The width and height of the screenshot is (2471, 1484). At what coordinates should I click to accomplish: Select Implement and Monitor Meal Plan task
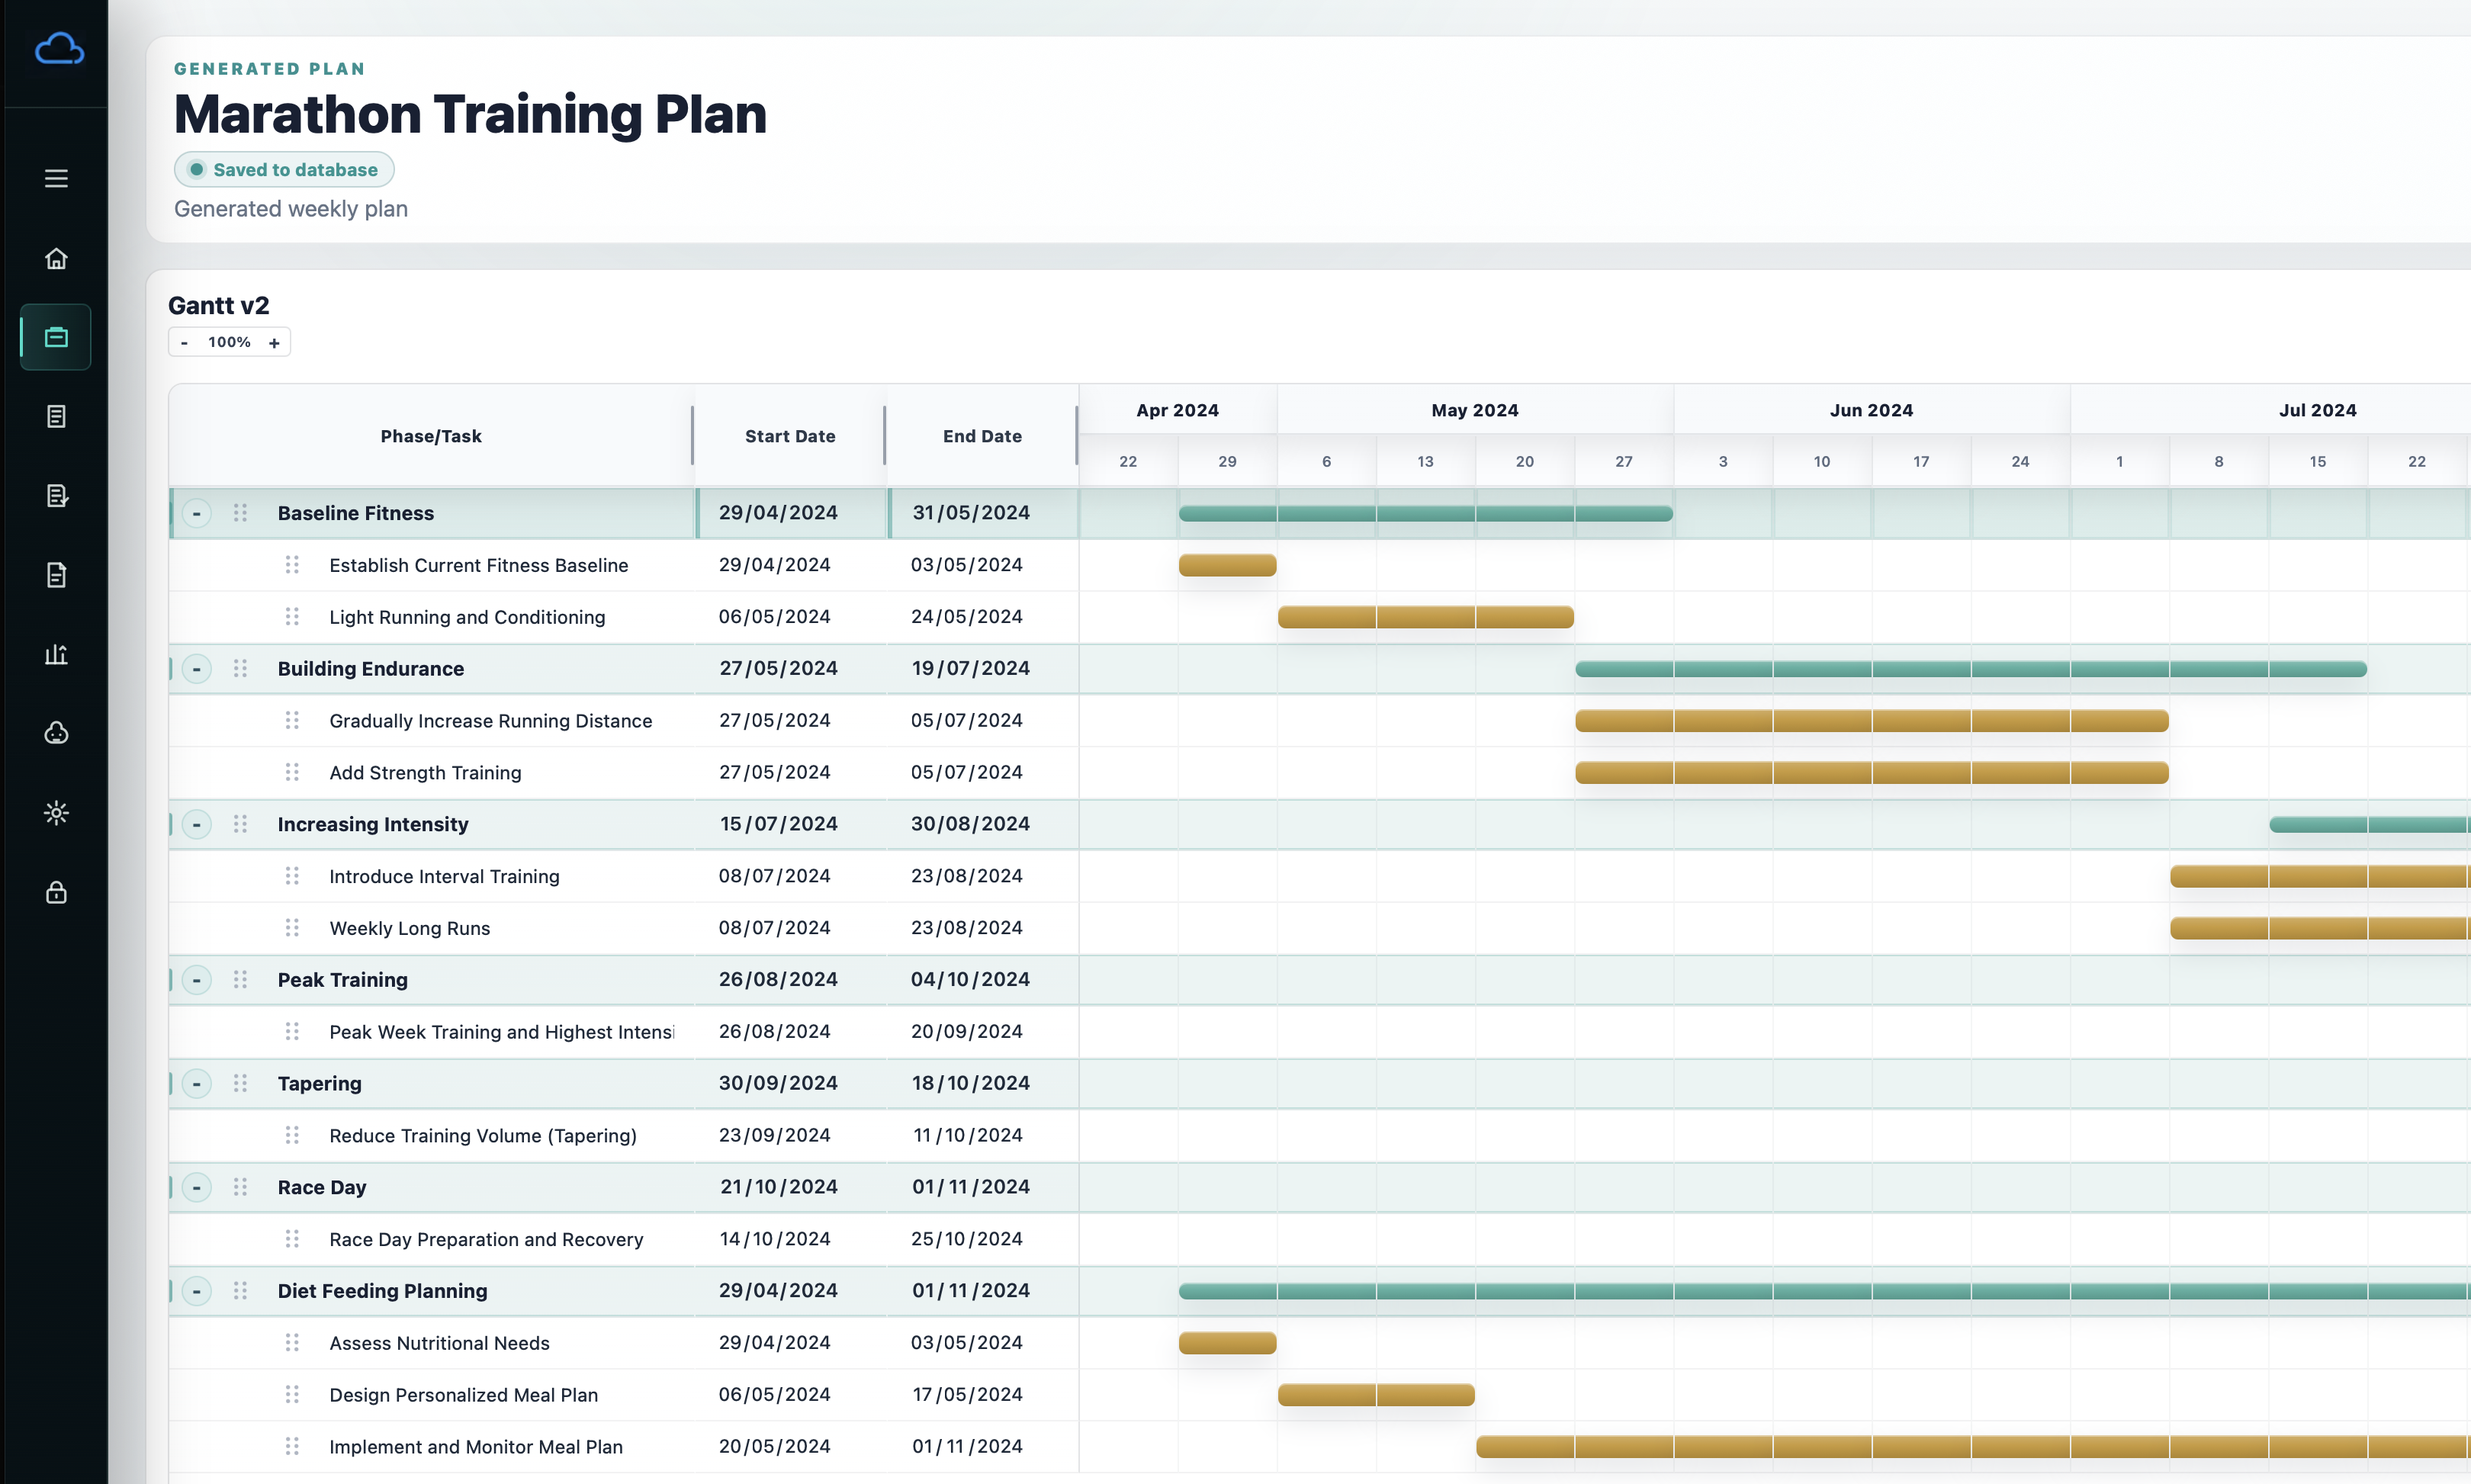coord(476,1447)
